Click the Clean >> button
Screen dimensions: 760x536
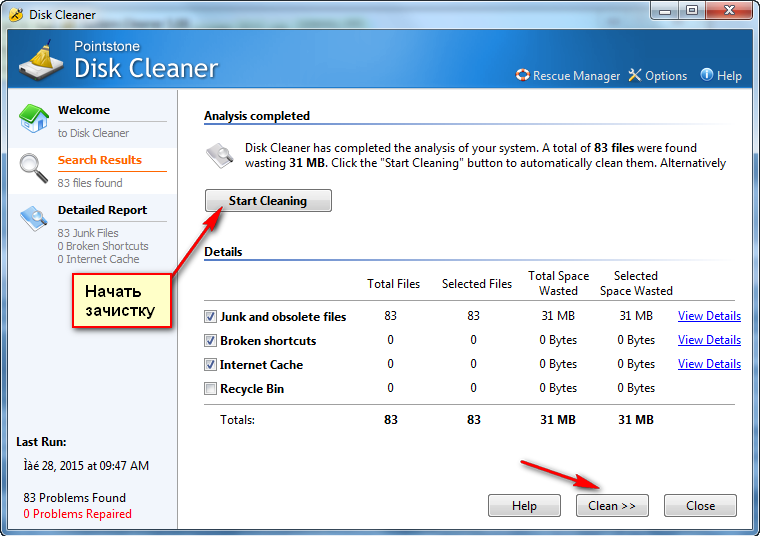point(612,505)
